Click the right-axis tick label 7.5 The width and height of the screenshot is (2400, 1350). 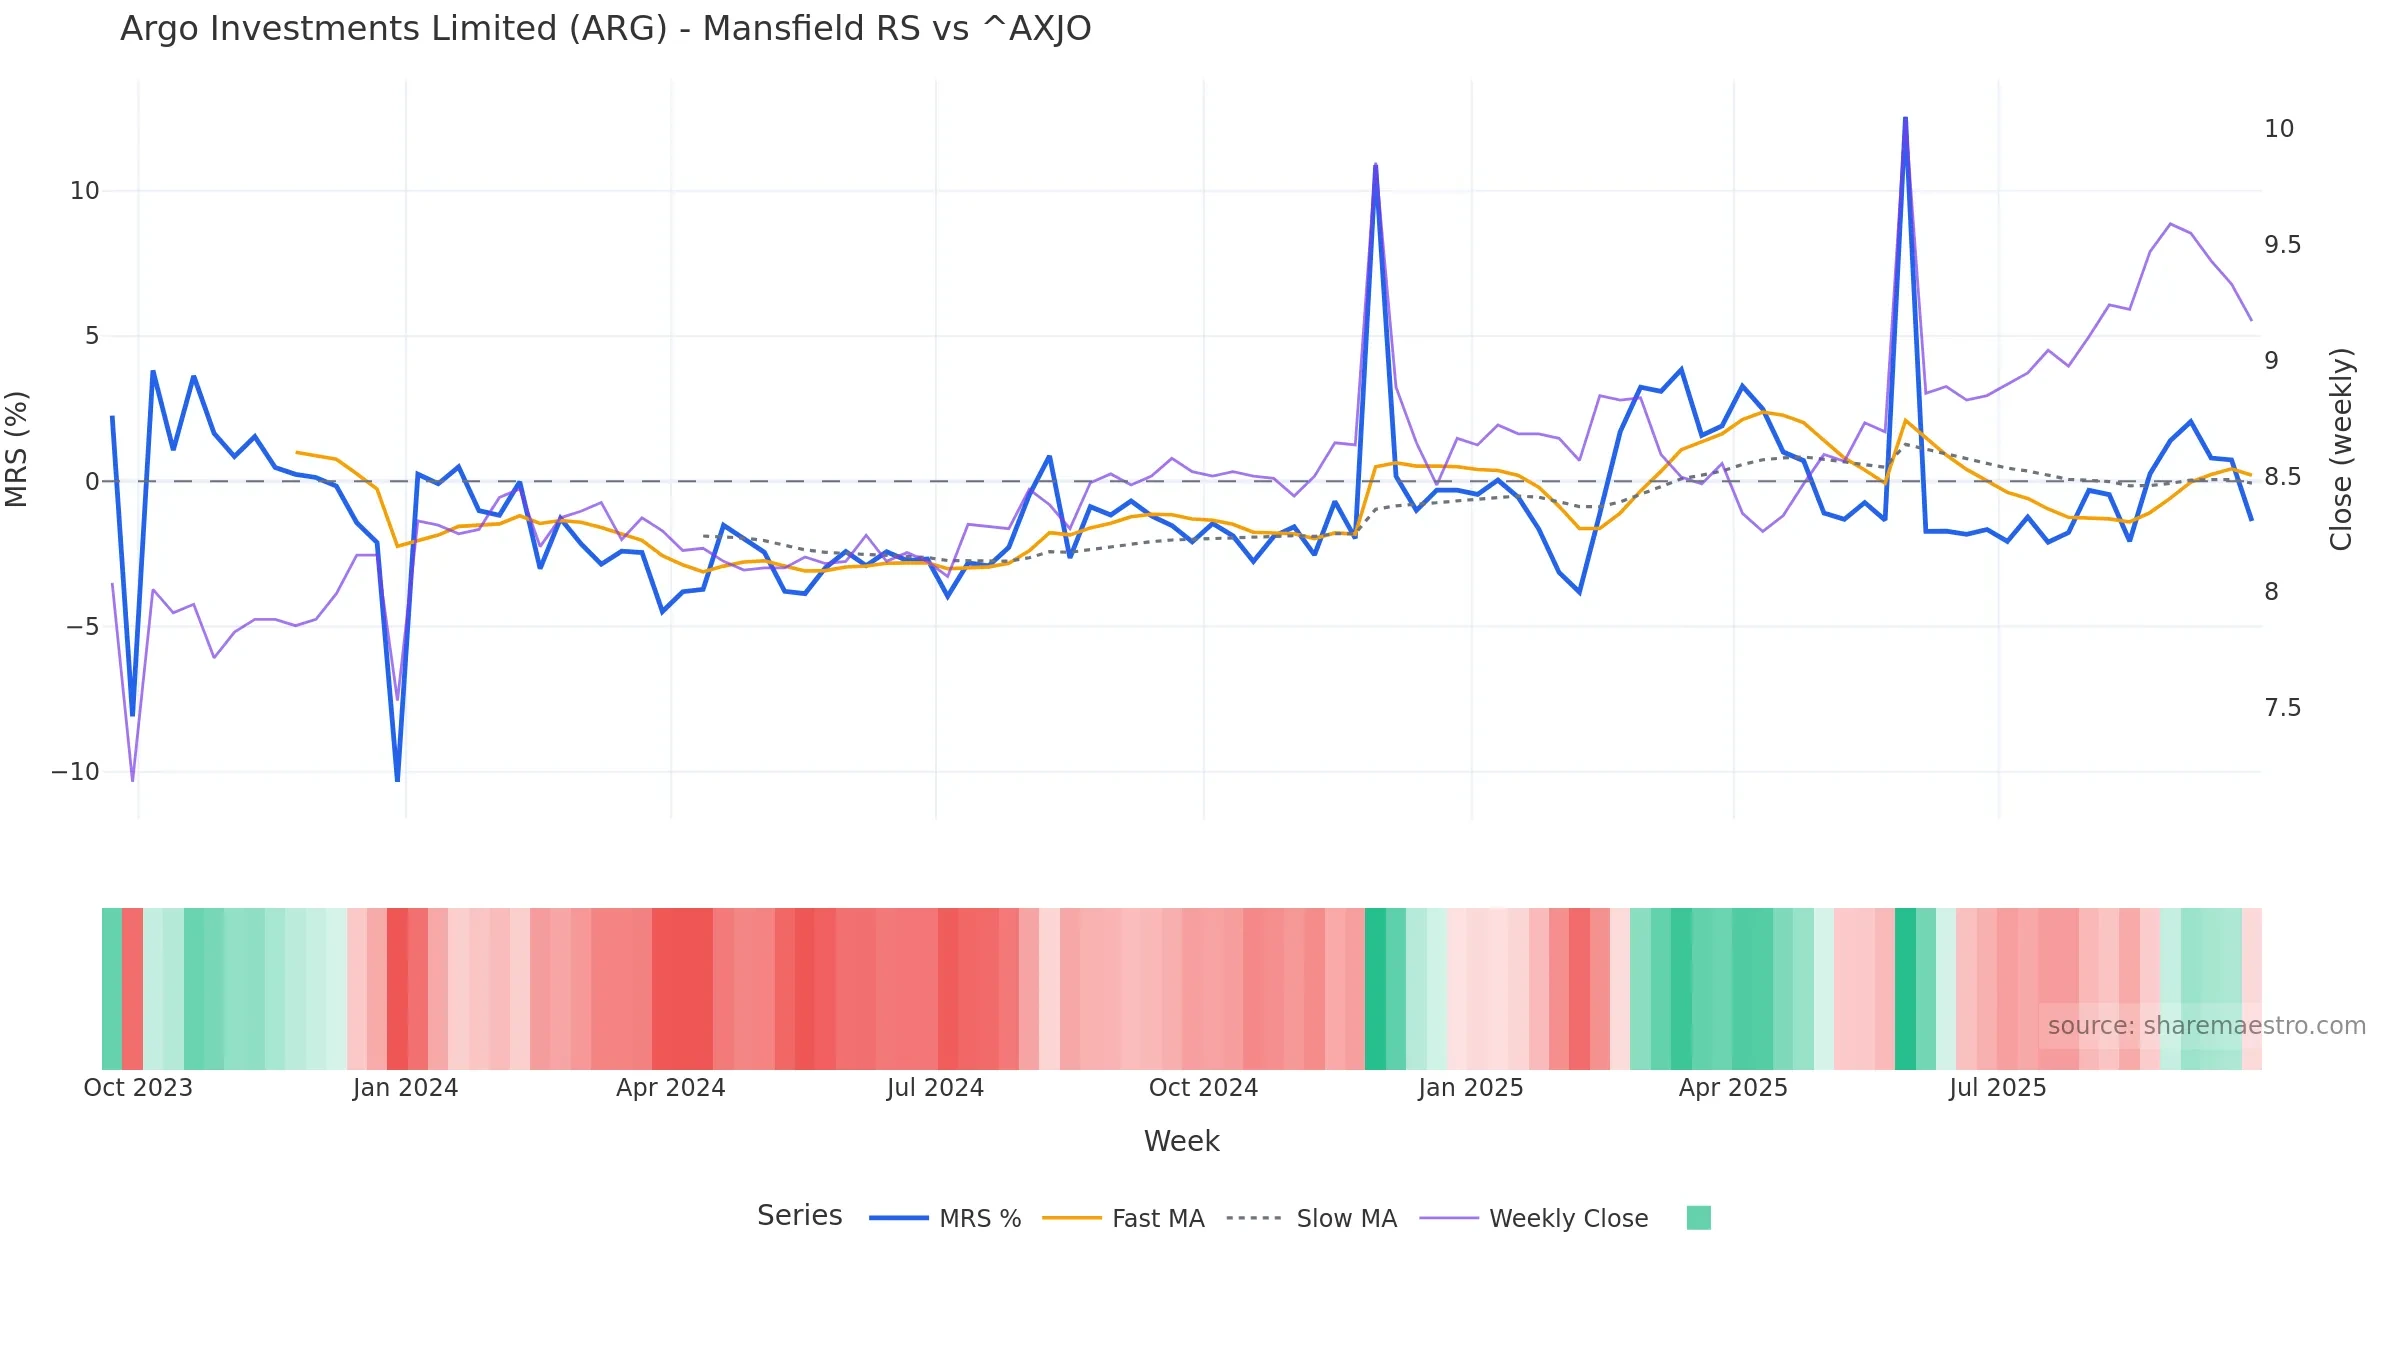point(2282,708)
